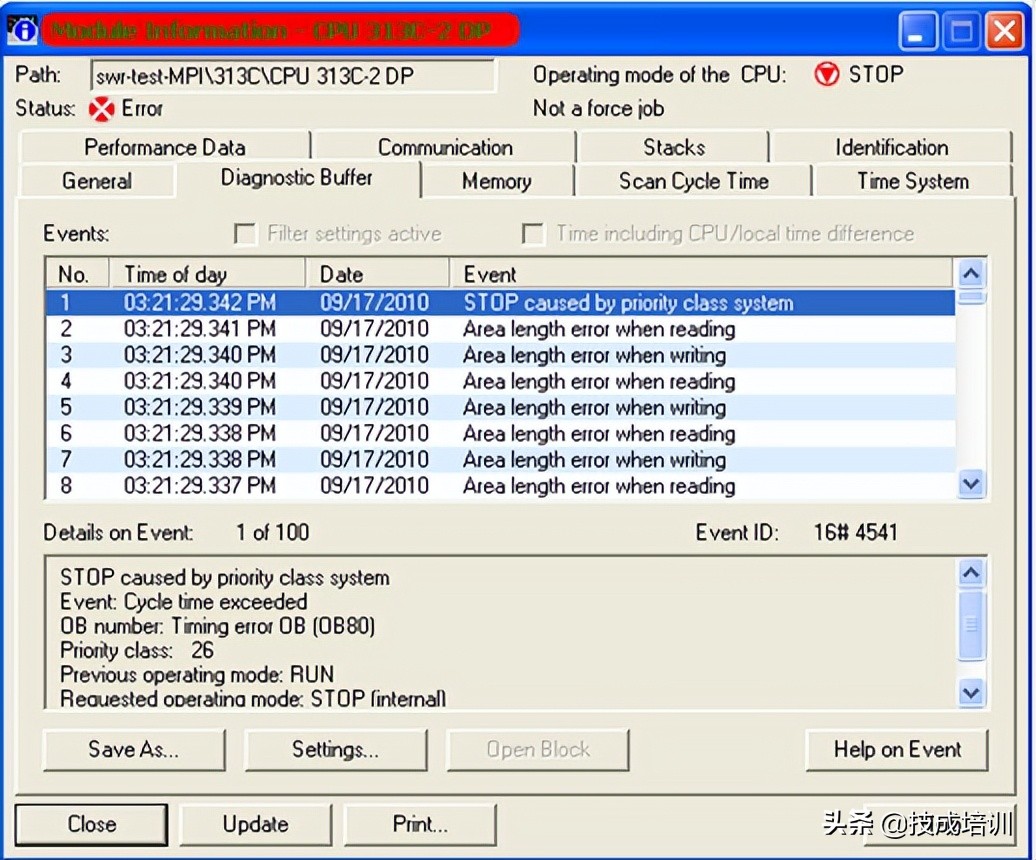Open the Scan Cycle Time tab
The height and width of the screenshot is (860, 1036).
click(693, 181)
